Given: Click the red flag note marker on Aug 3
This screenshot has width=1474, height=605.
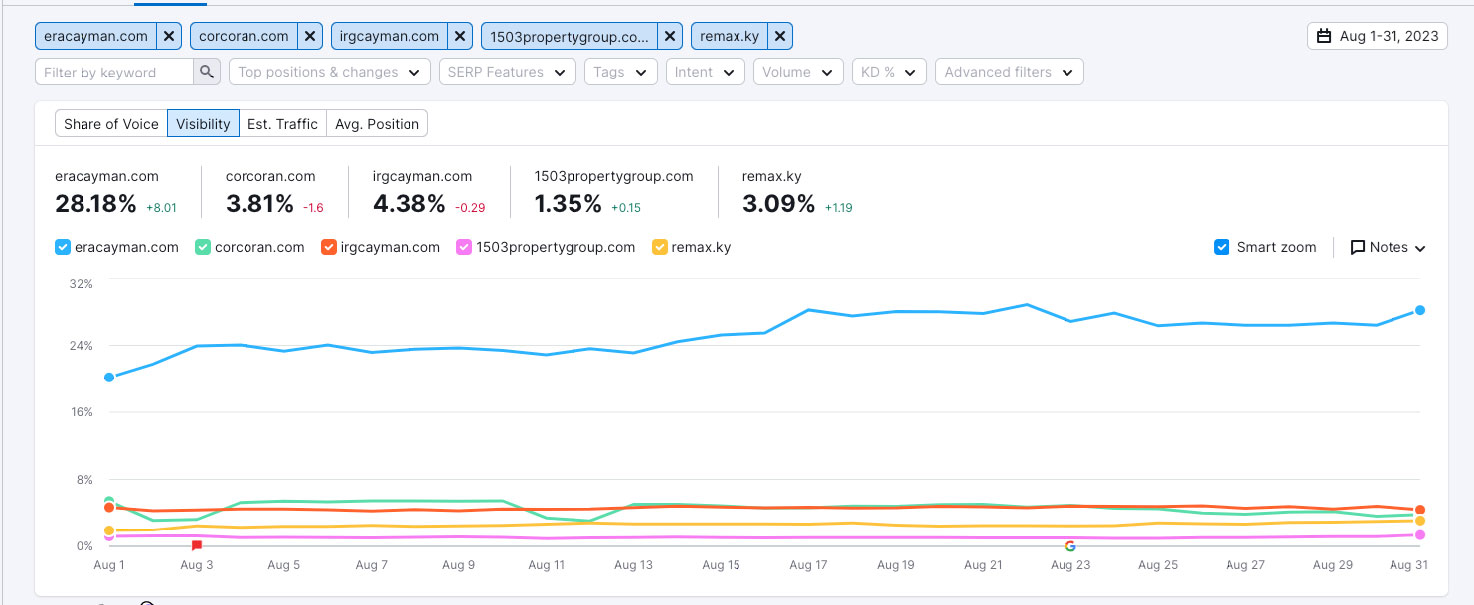Looking at the screenshot, I should (197, 545).
